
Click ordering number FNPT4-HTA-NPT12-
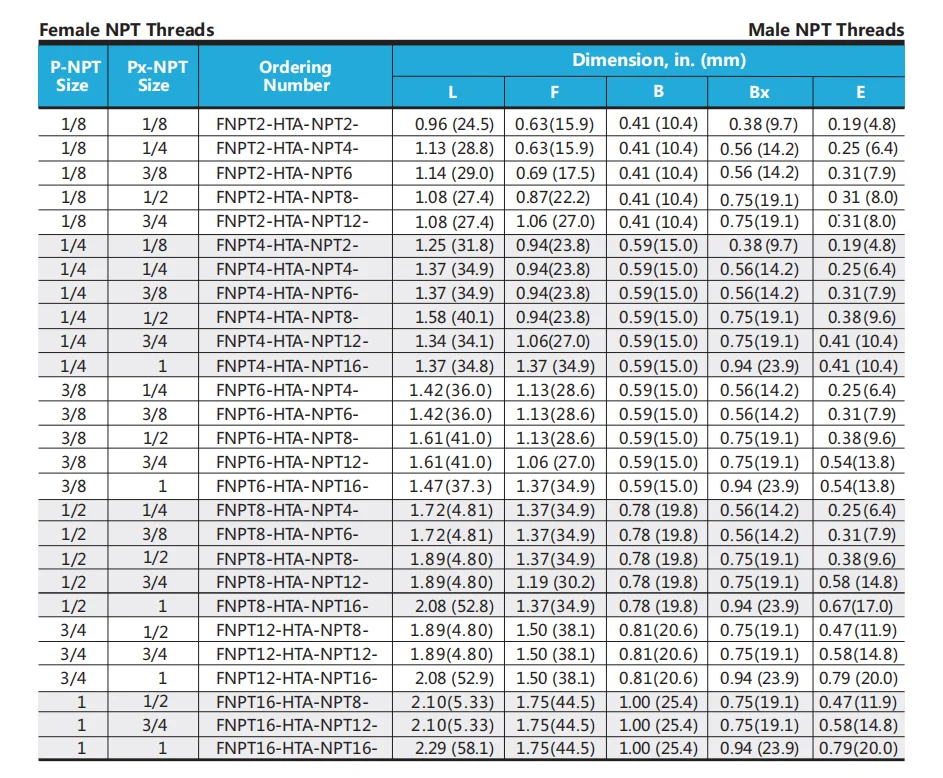[x=292, y=342]
